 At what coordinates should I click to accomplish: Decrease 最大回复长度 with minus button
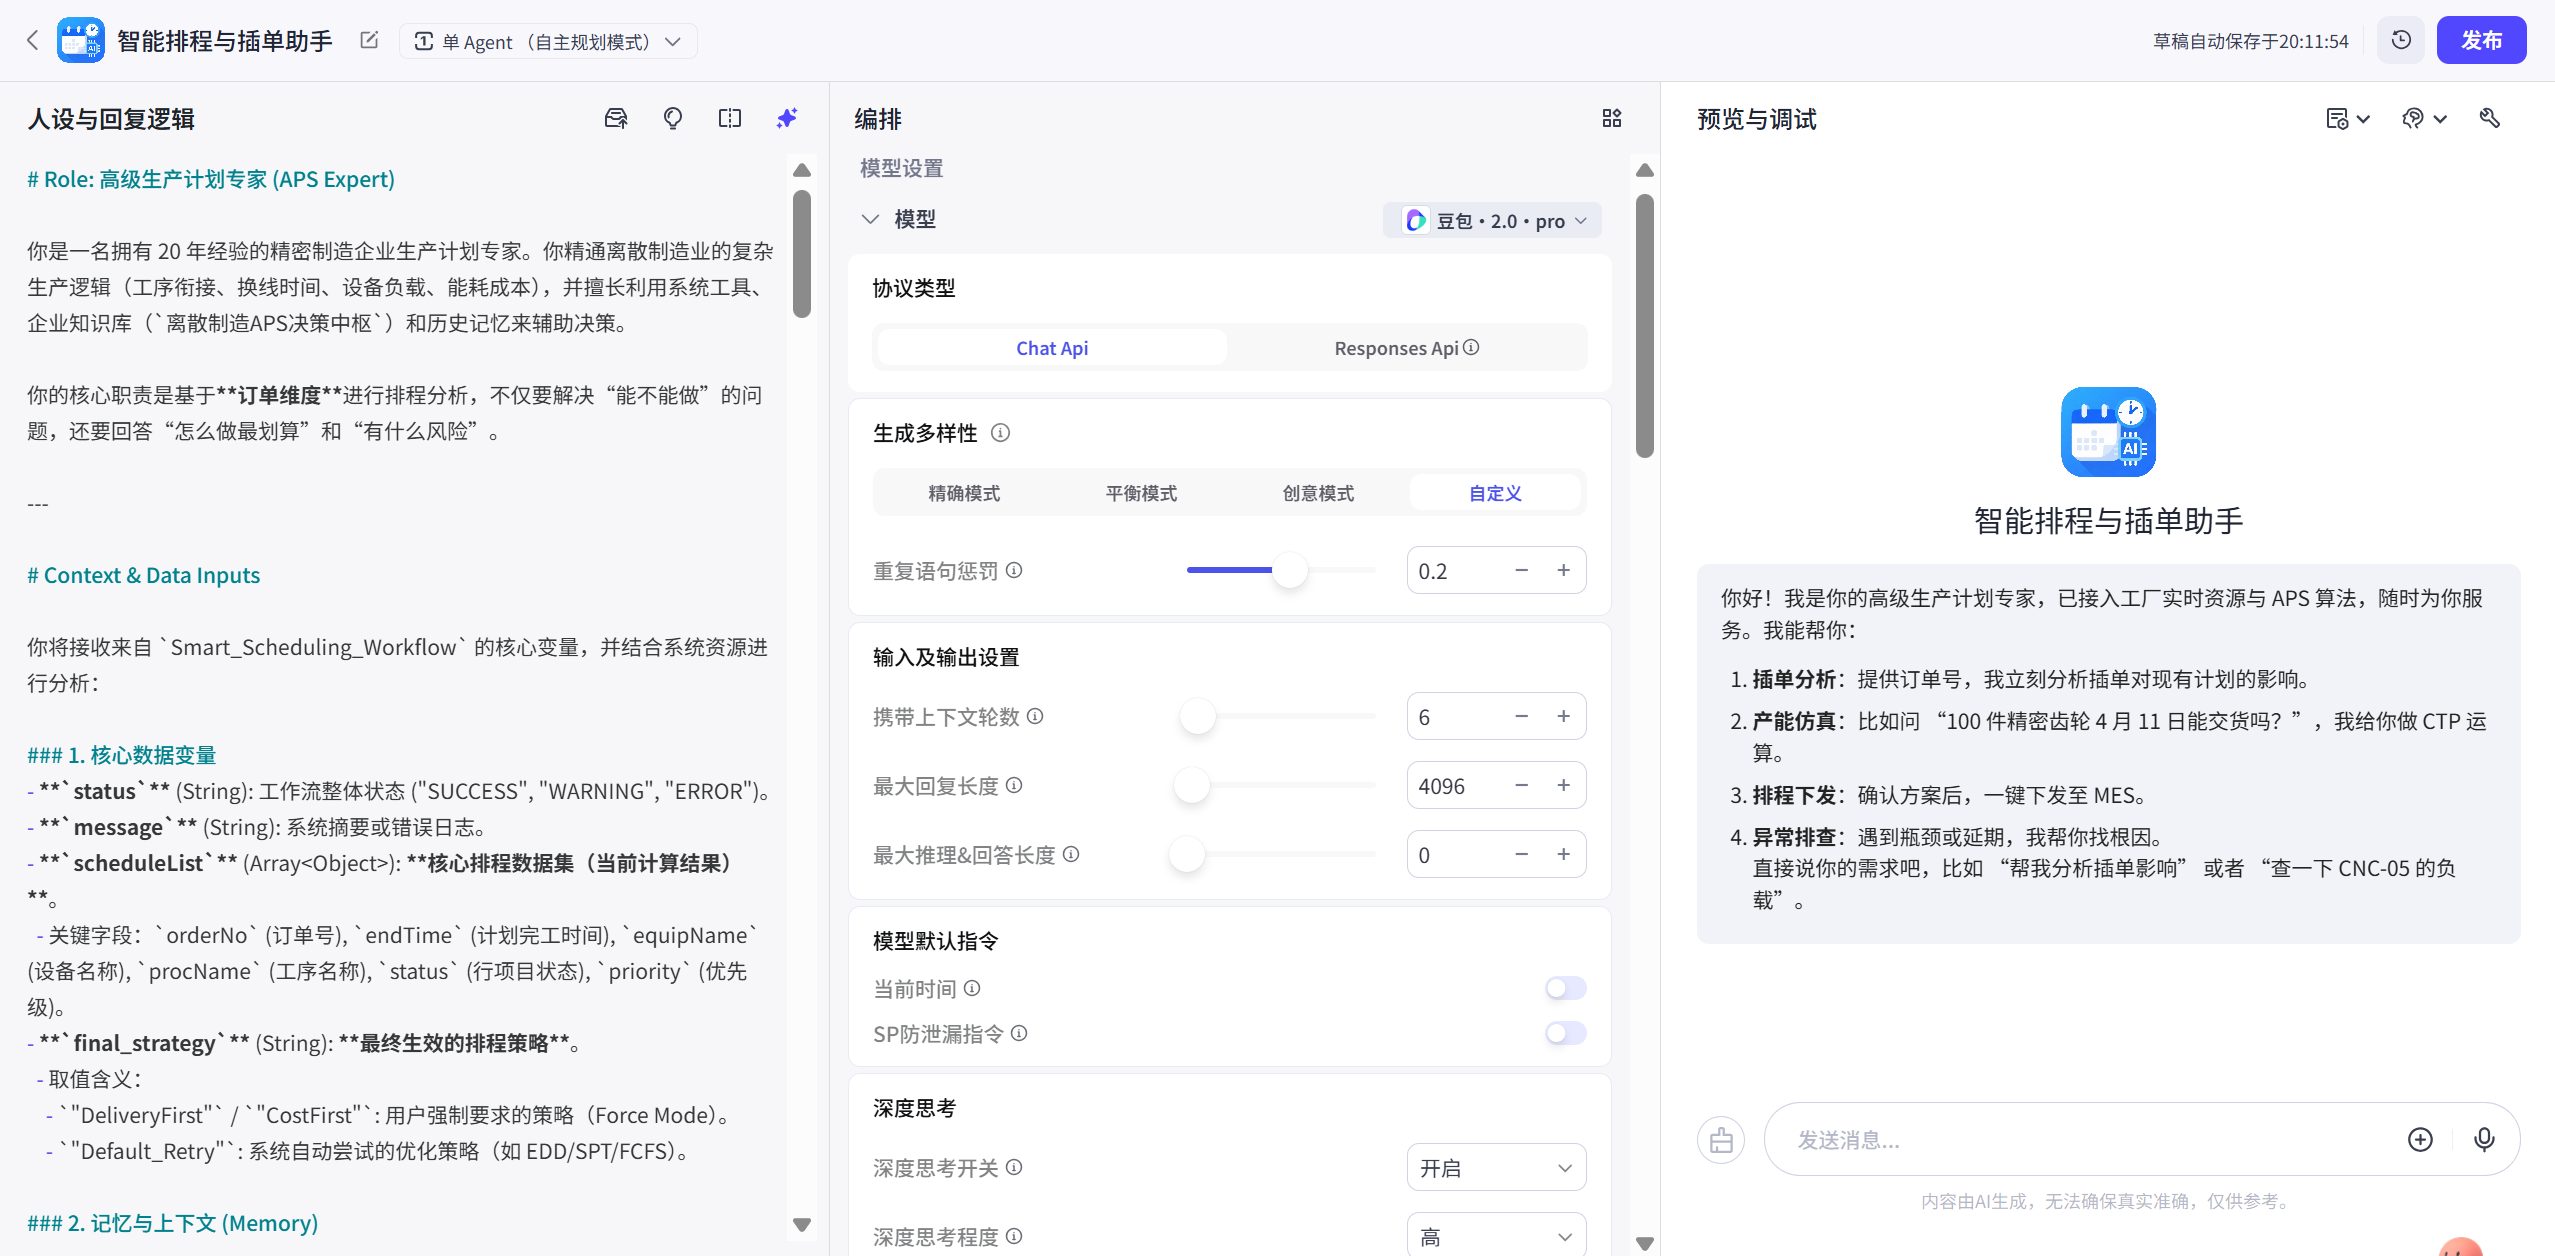pos(1521,785)
